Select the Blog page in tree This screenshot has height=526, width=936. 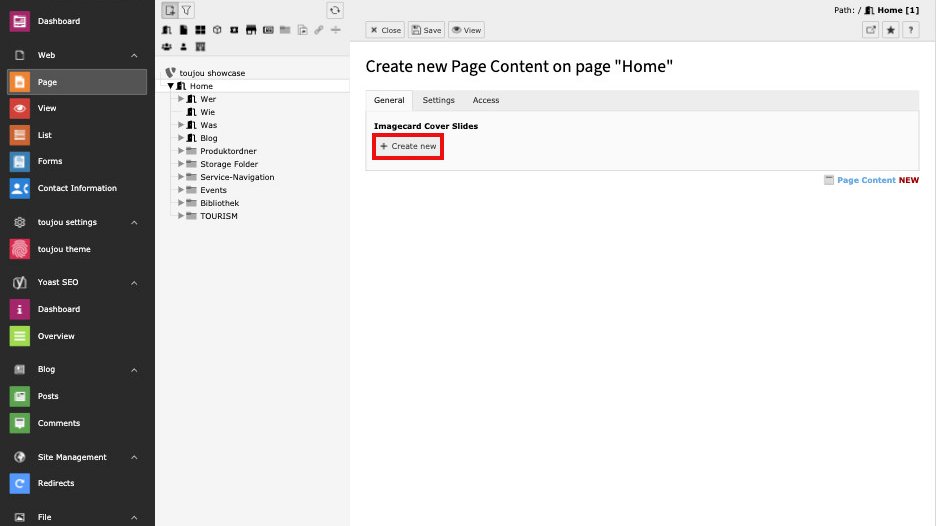208,138
